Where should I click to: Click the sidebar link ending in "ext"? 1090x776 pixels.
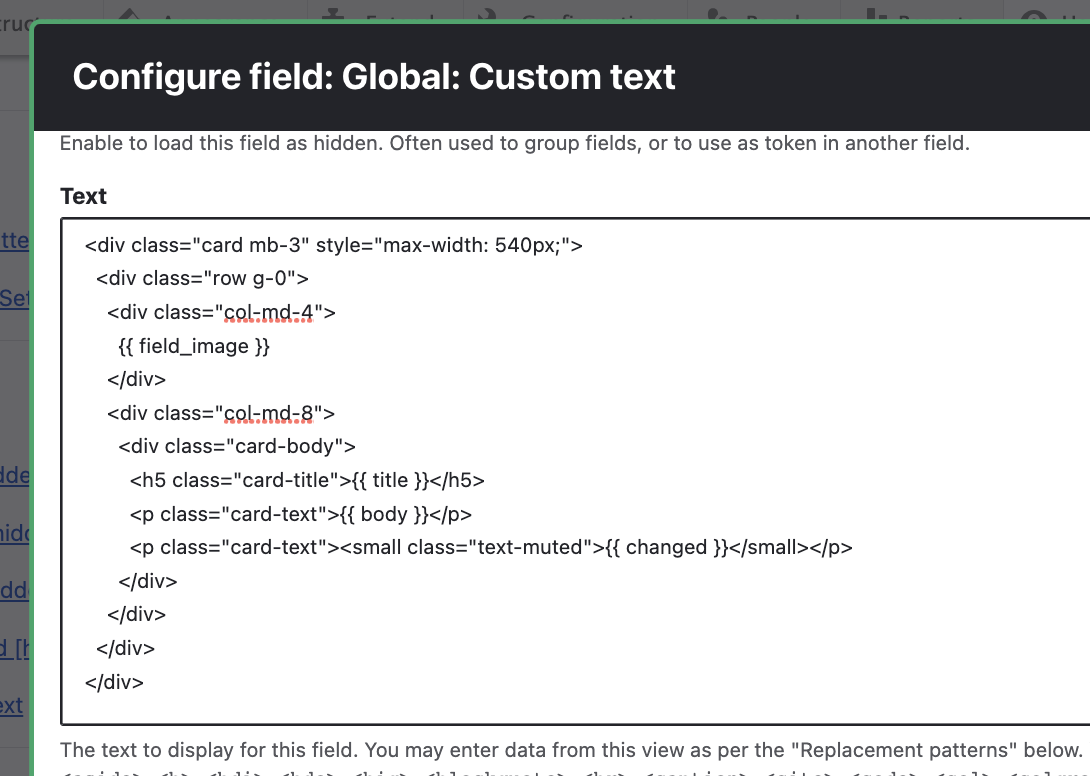12,705
